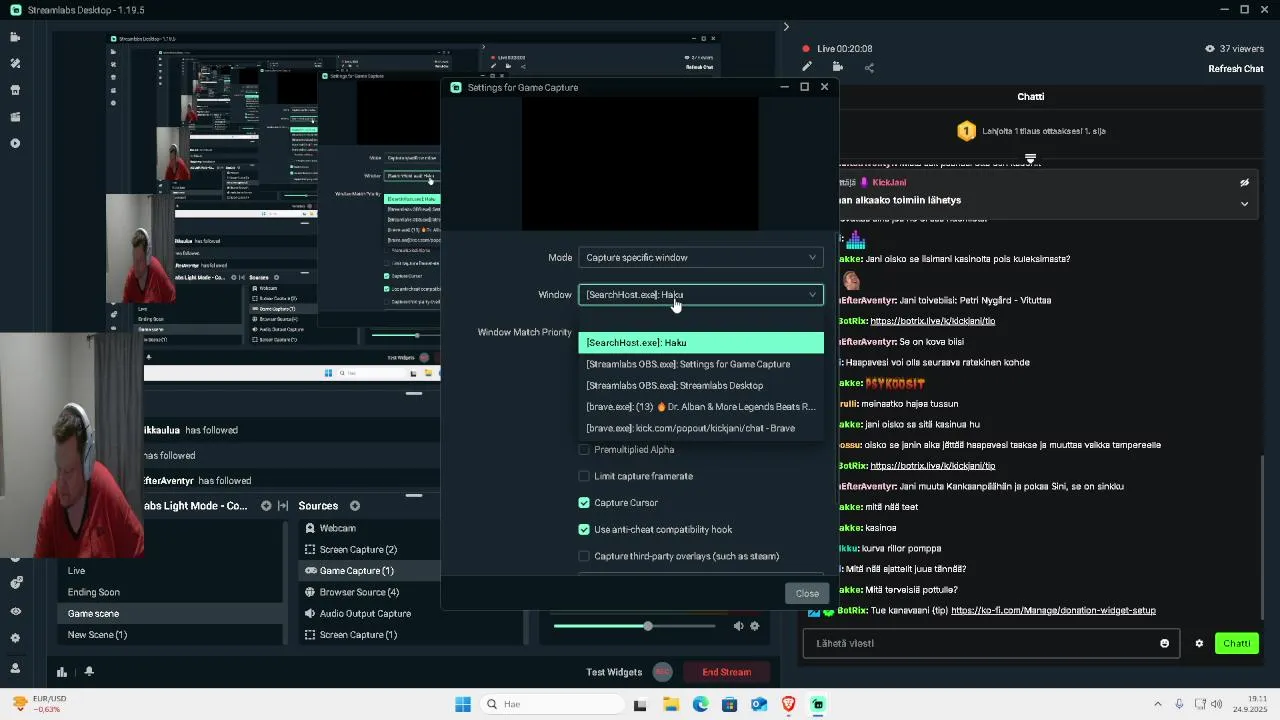The height and width of the screenshot is (720, 1280).
Task: Click the camera recording icon under Live
Action: (838, 67)
